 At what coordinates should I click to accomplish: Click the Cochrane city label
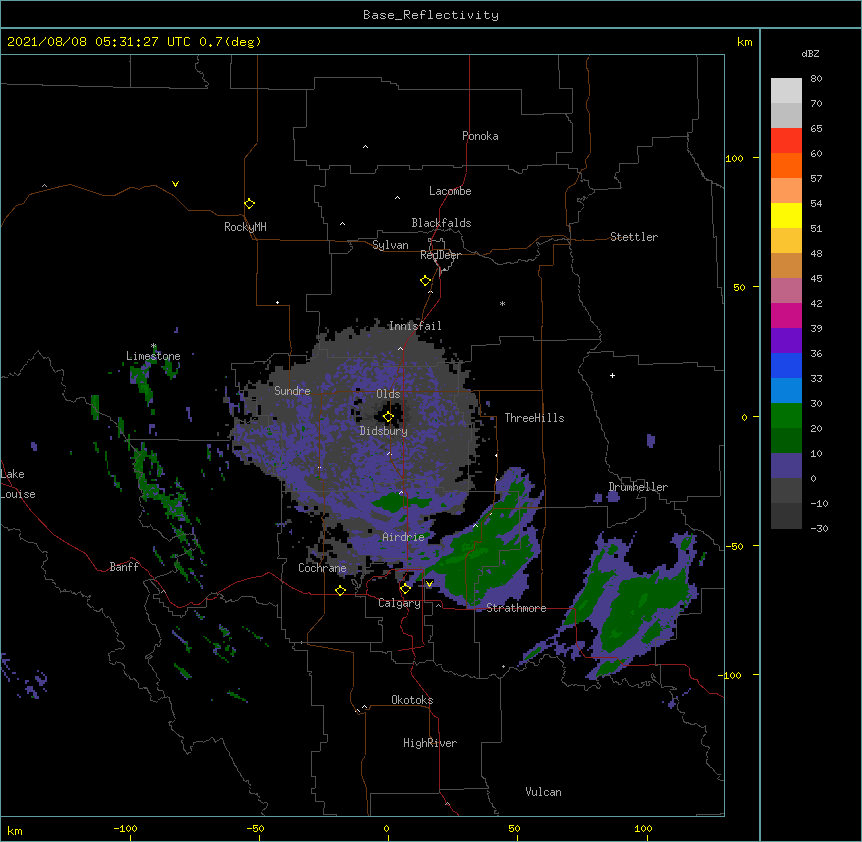click(x=322, y=568)
